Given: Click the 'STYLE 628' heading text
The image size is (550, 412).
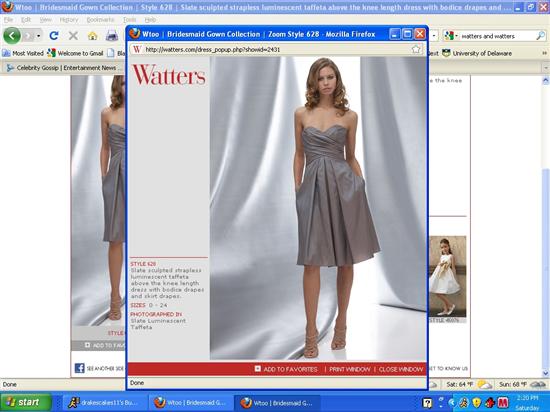Looking at the screenshot, I should pyautogui.click(x=143, y=264).
